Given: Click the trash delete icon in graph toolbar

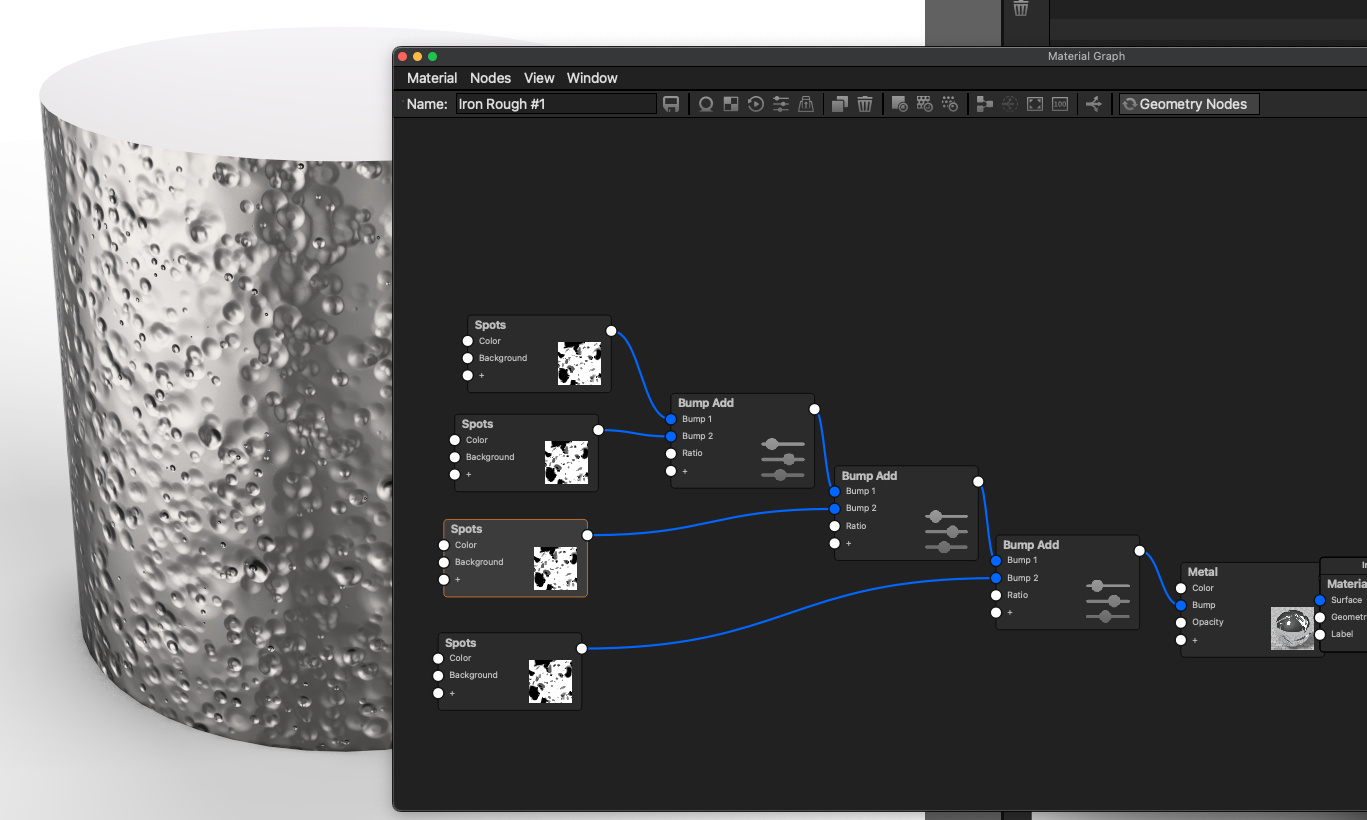Looking at the screenshot, I should (865, 104).
